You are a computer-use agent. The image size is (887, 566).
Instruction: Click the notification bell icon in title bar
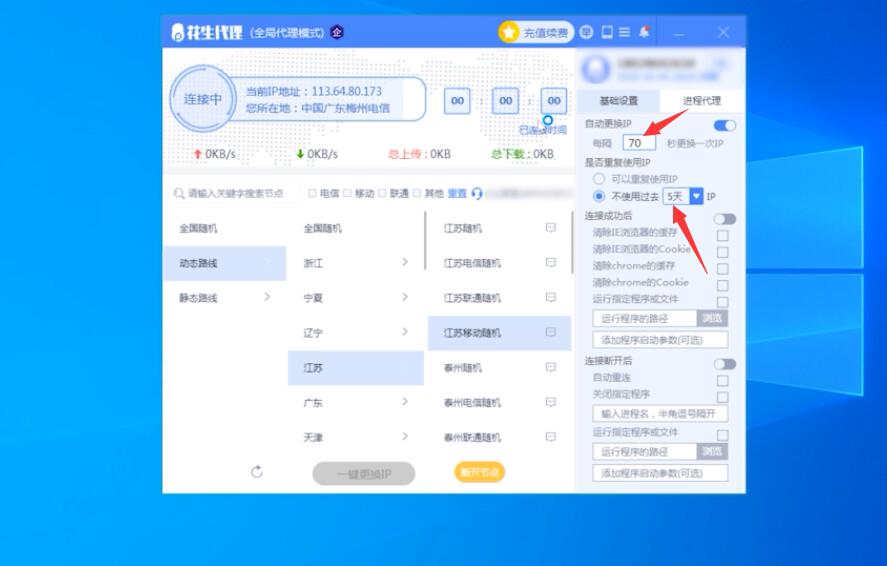click(644, 32)
